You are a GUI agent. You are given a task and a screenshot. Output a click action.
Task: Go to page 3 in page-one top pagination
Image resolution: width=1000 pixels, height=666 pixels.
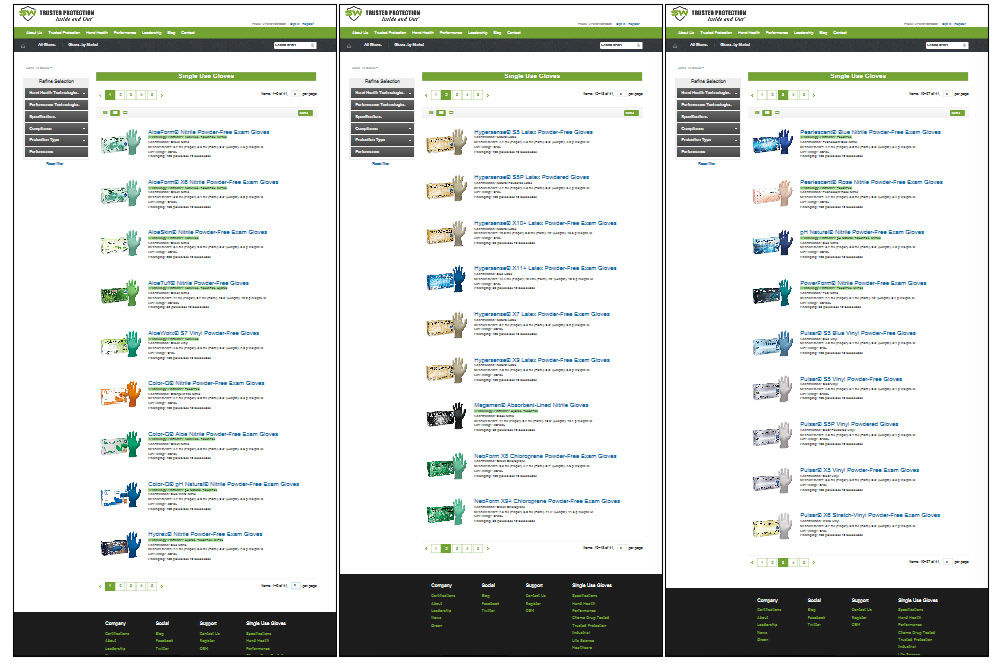[x=131, y=95]
